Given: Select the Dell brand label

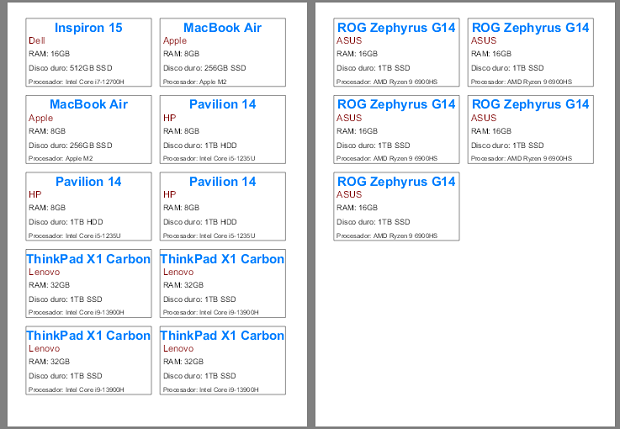Looking at the screenshot, I should 37,41.
